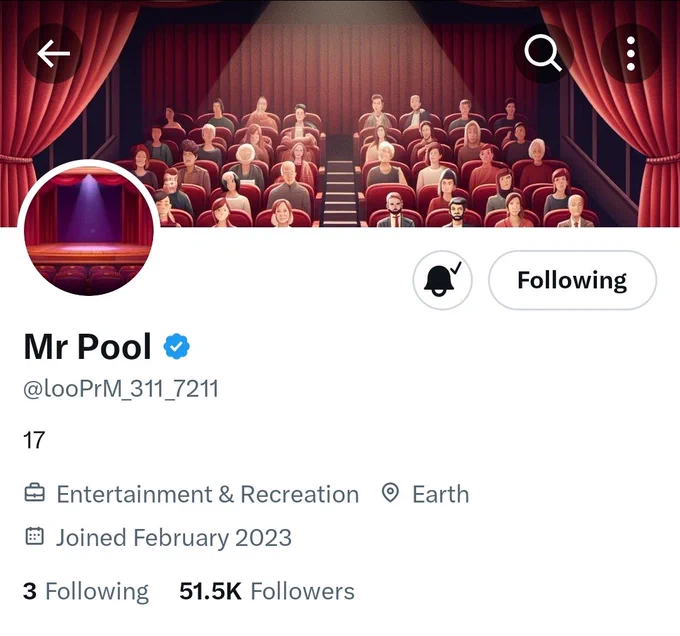
Task: Click the Following button to unfollow
Action: click(x=572, y=280)
